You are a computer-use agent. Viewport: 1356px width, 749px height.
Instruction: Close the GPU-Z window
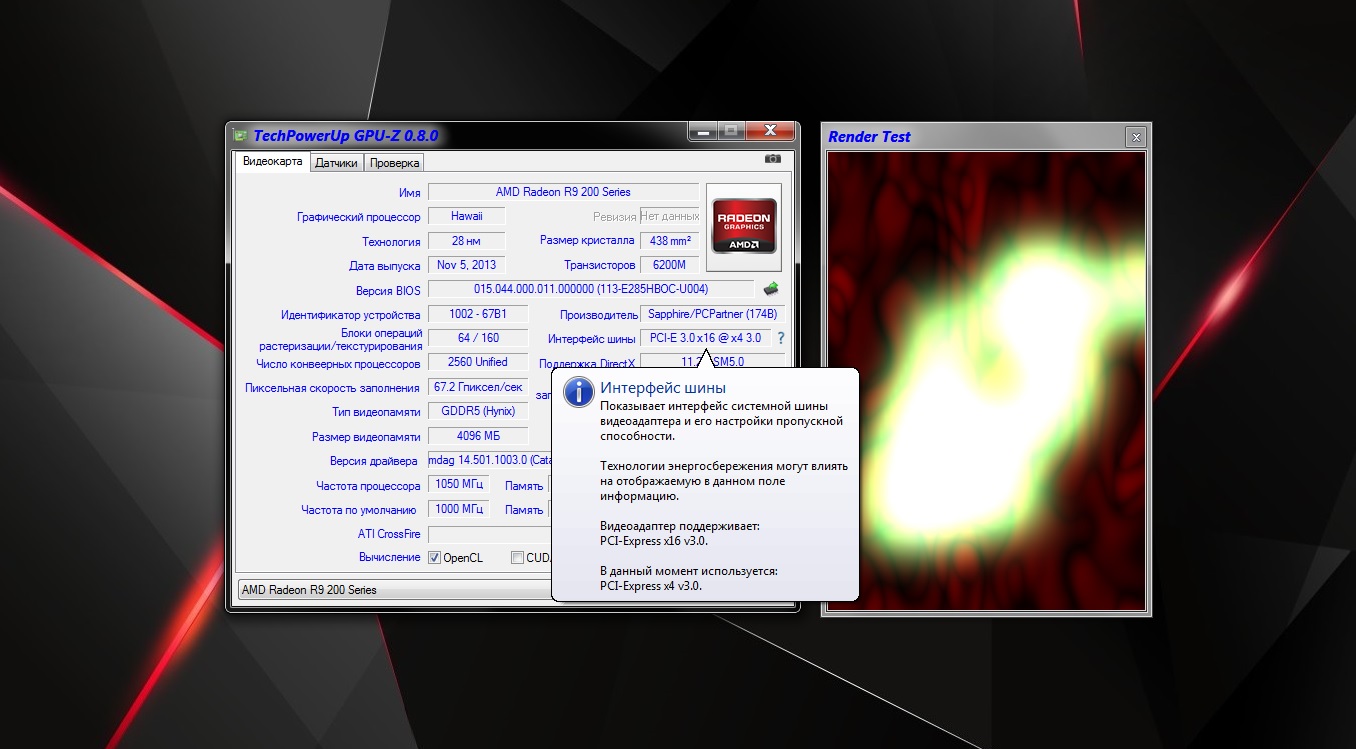click(770, 132)
